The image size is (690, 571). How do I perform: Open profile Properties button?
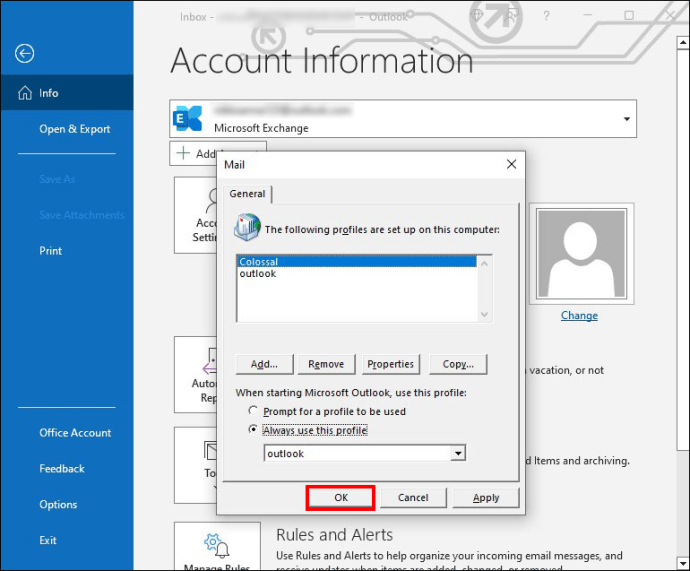tap(391, 364)
